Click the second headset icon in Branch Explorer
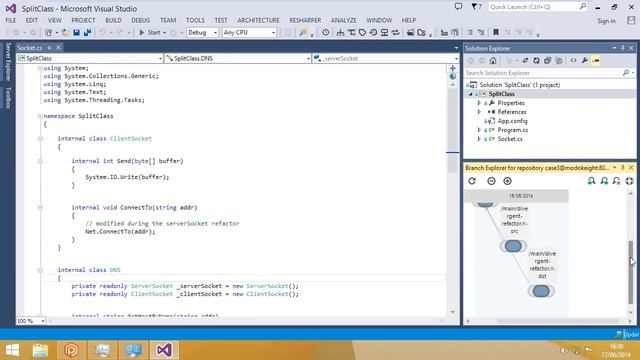This screenshot has height=360, width=640. 604,181
